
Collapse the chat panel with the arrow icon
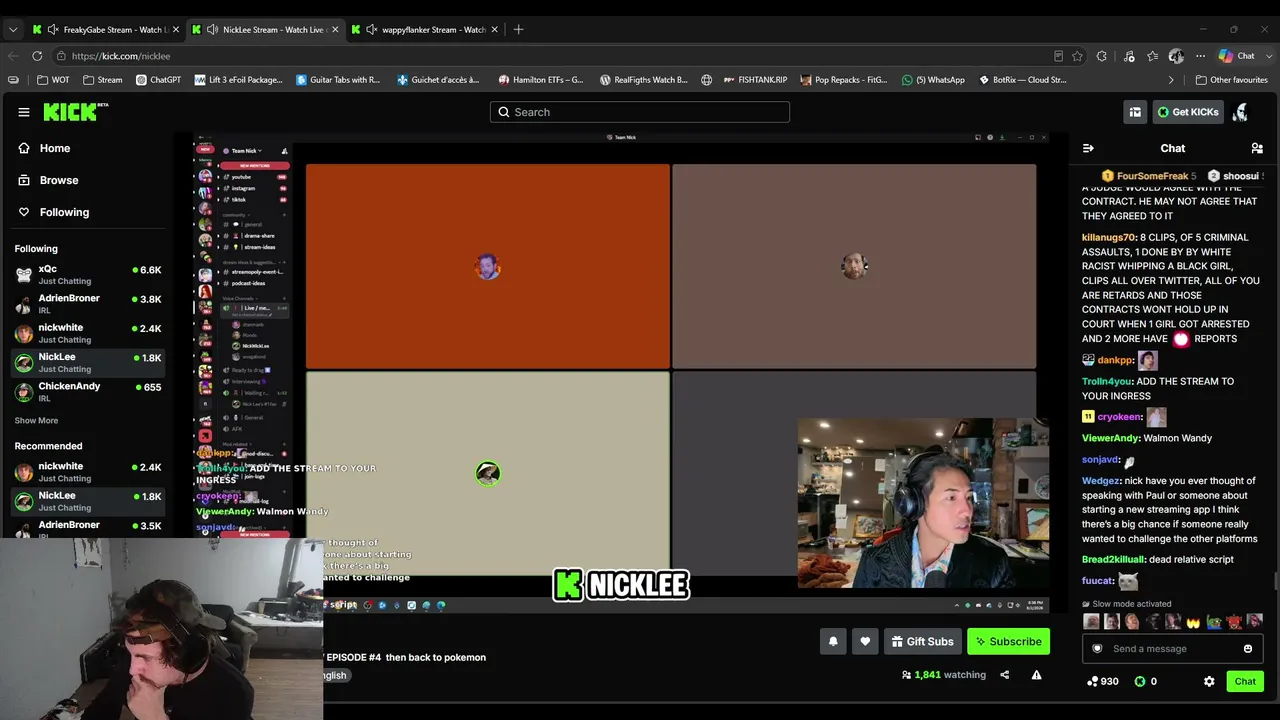[1088, 148]
